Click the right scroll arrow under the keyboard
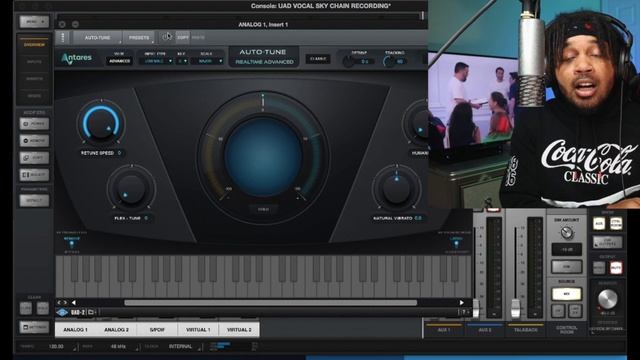Viewport: 640px width, 360px height. click(x=462, y=302)
